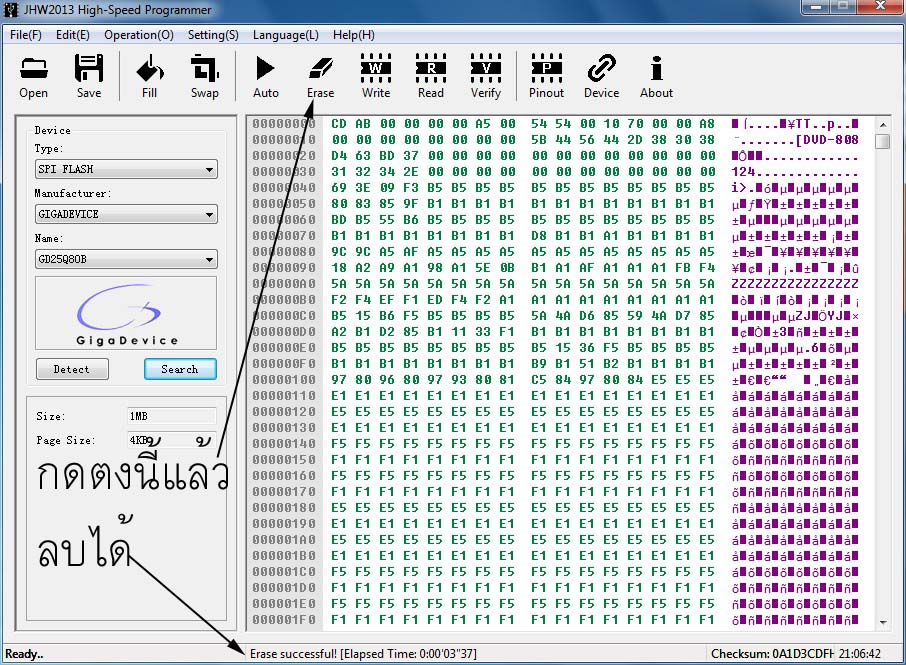
Task: Verify chip data with Verify icon
Action: [486, 76]
